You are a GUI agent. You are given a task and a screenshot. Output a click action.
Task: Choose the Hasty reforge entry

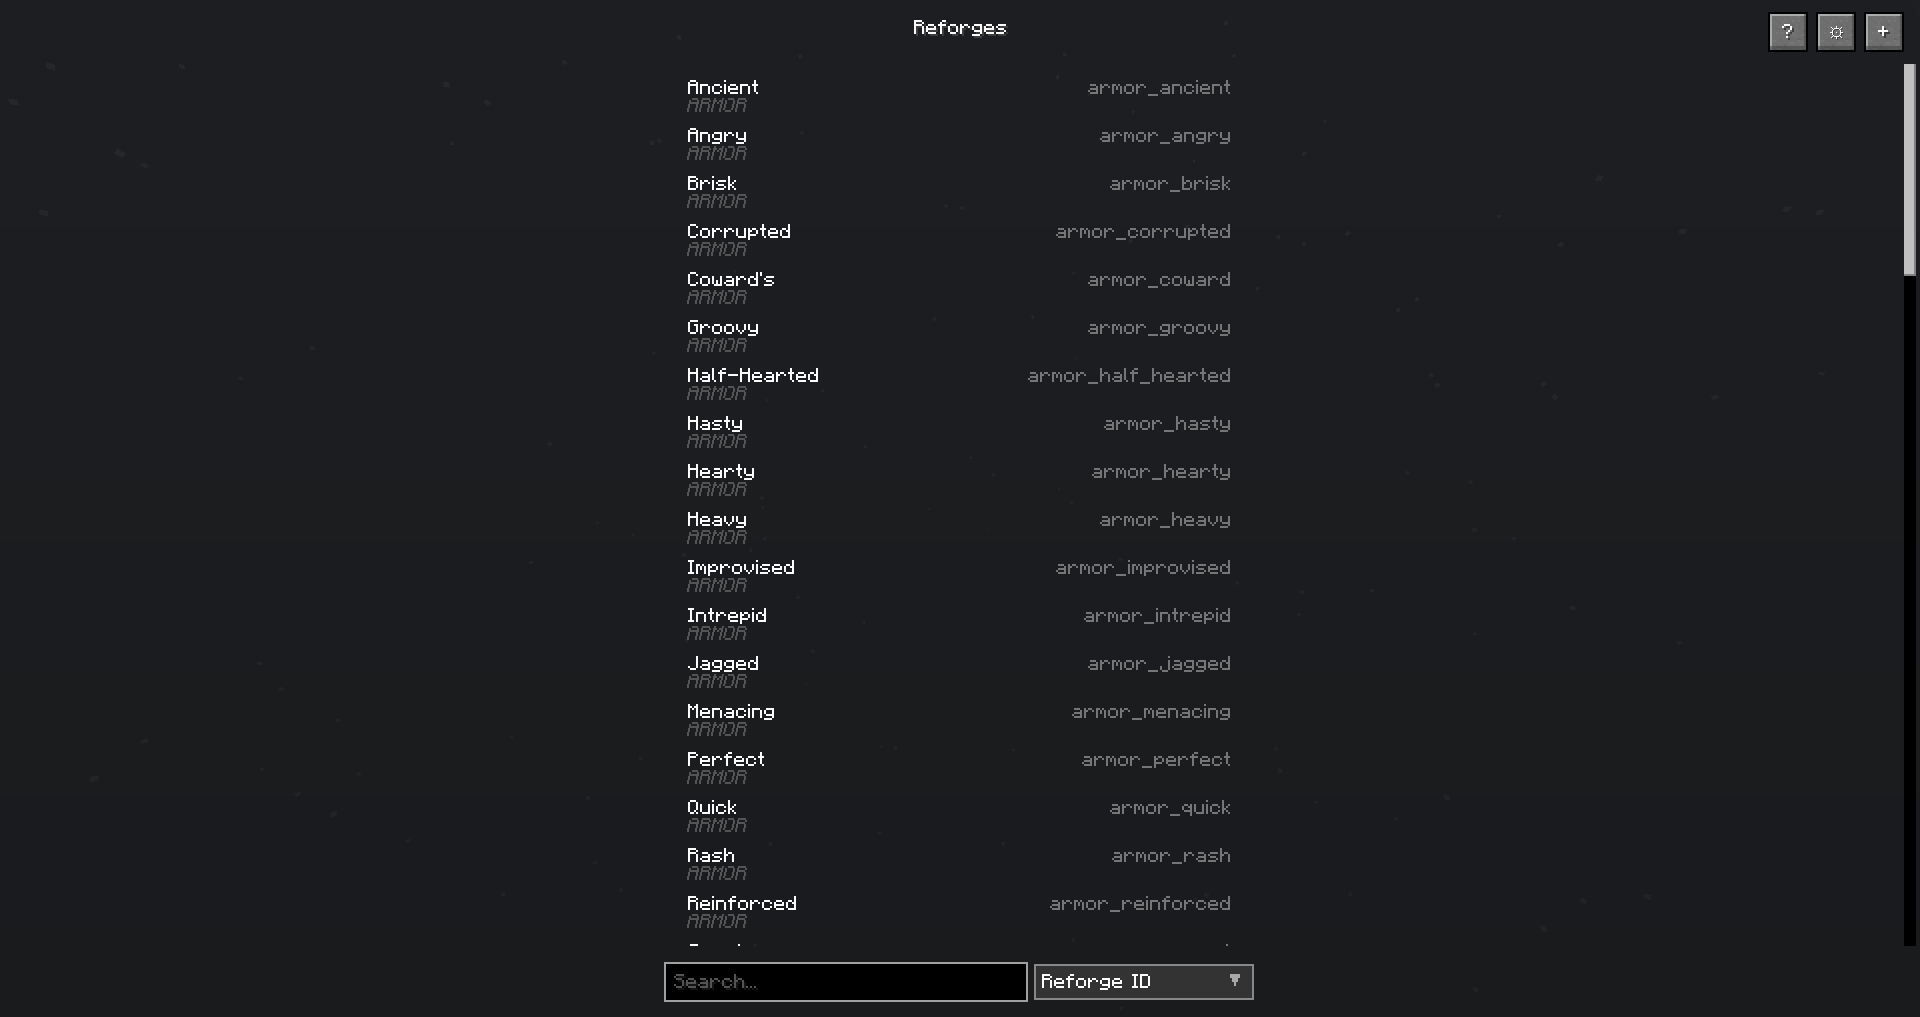pos(959,432)
